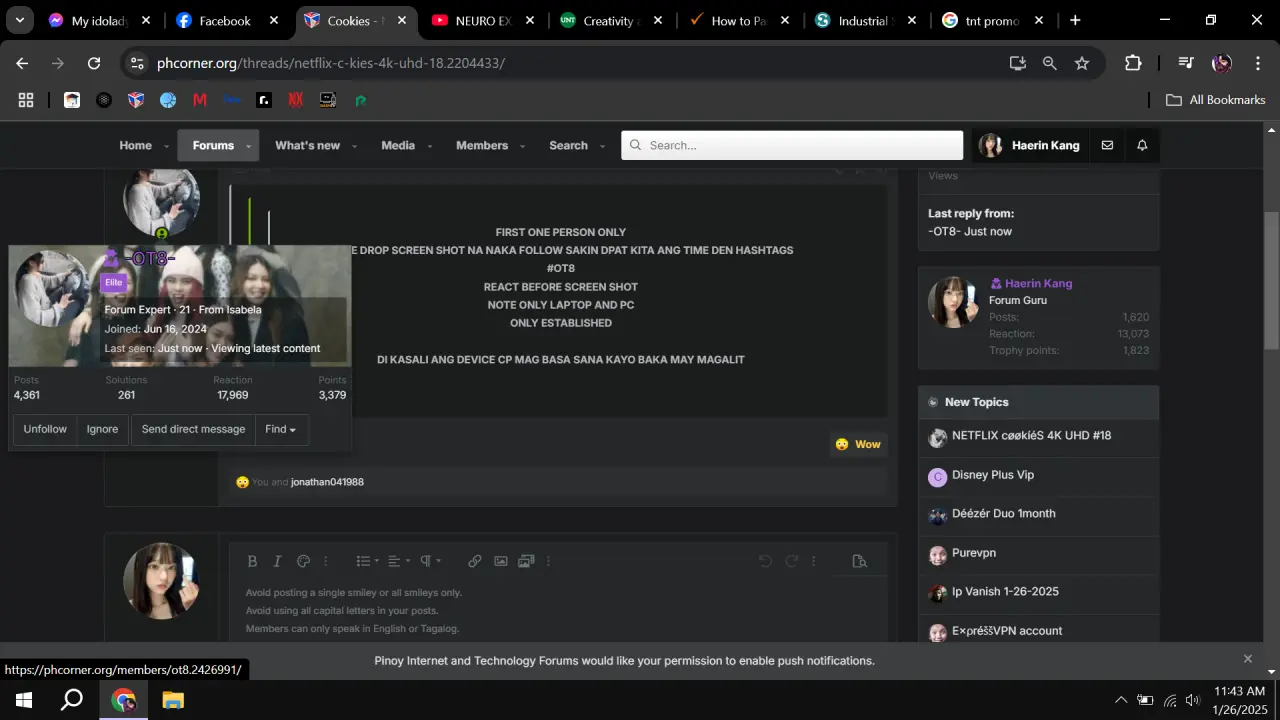Click Send direct message button
The image size is (1280, 720).
pos(193,429)
